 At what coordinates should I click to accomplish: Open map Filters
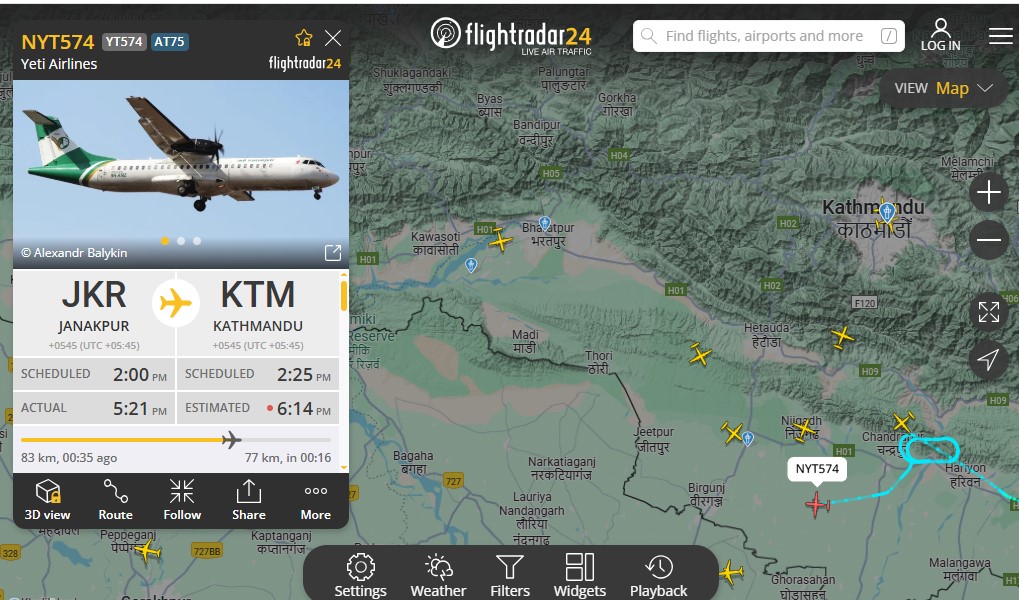[510, 575]
